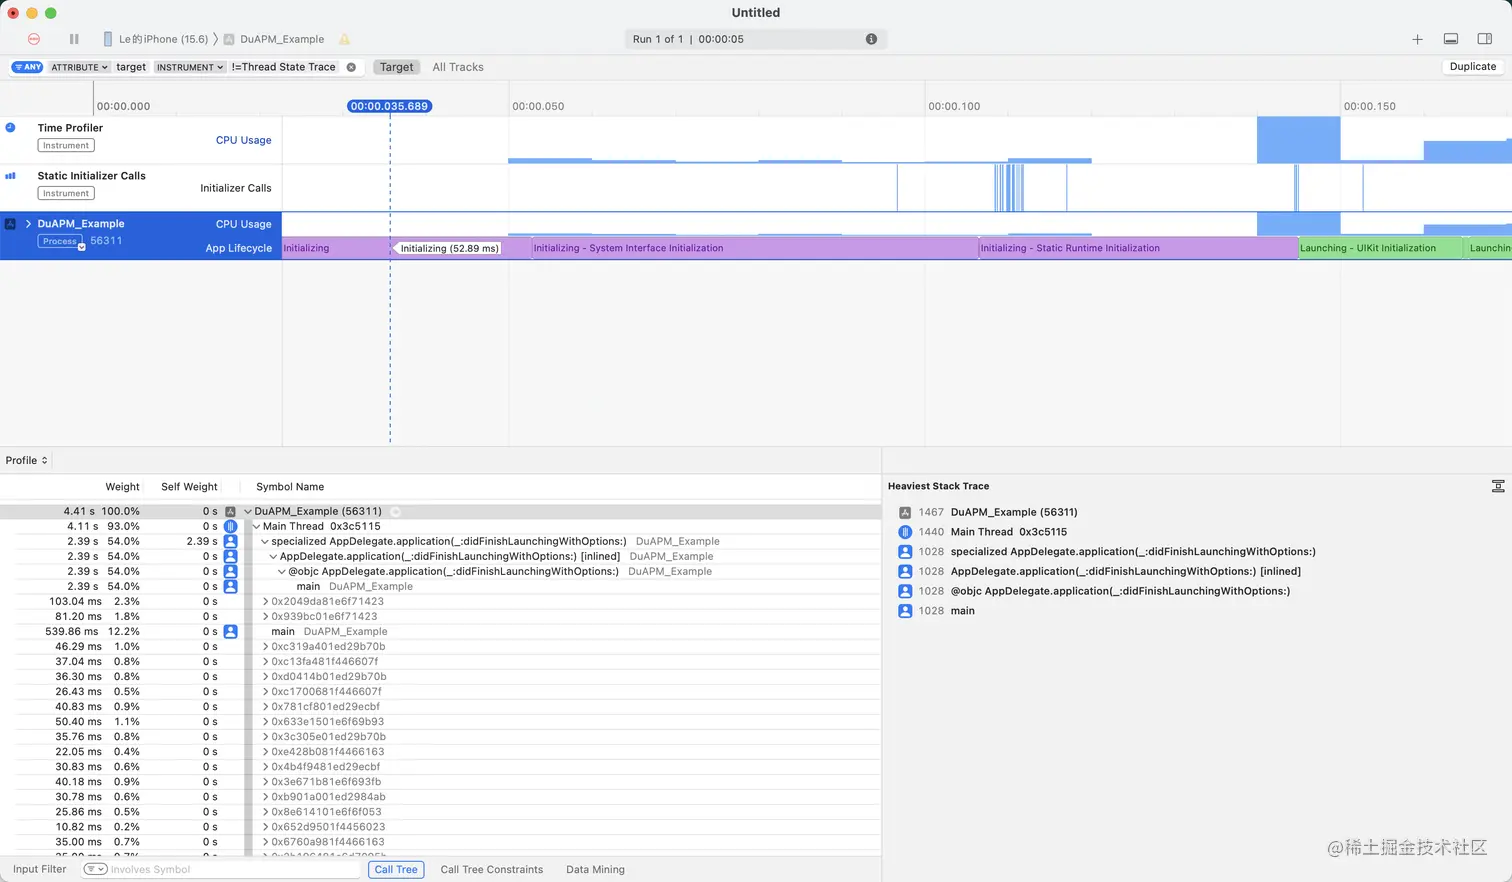This screenshot has height=882, width=1512.
Task: Click the process icon in the 4.41 s row
Action: [x=231, y=511]
